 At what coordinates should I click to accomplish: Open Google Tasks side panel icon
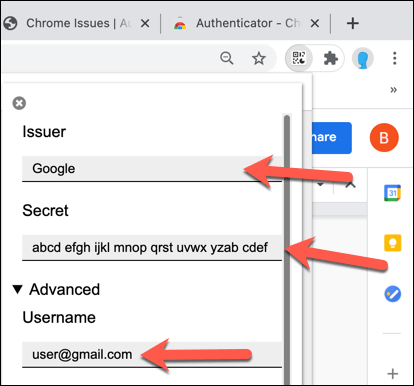[x=392, y=294]
